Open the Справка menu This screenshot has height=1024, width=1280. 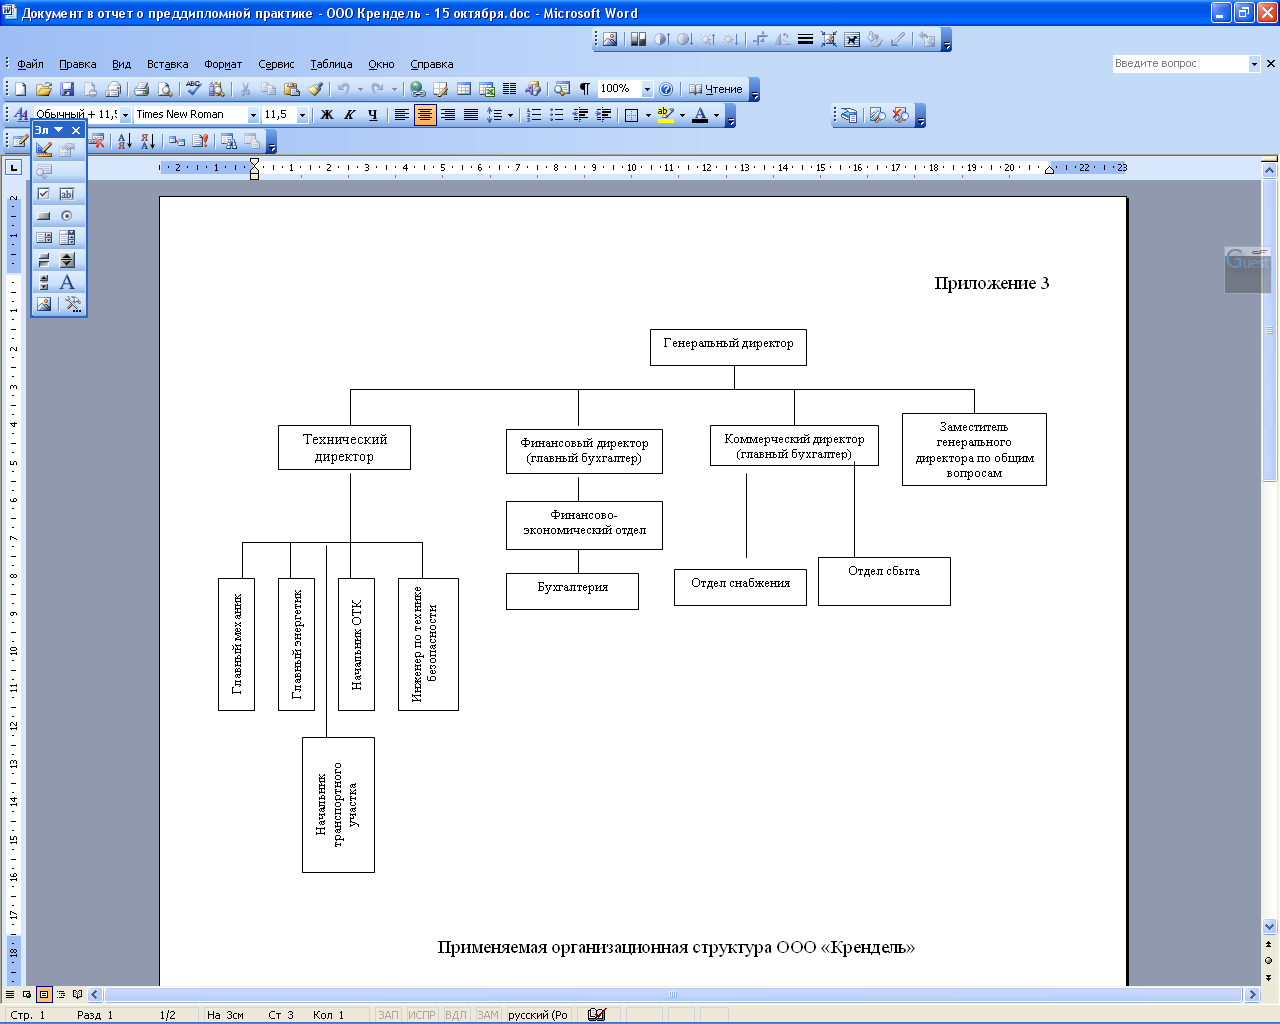pos(432,64)
